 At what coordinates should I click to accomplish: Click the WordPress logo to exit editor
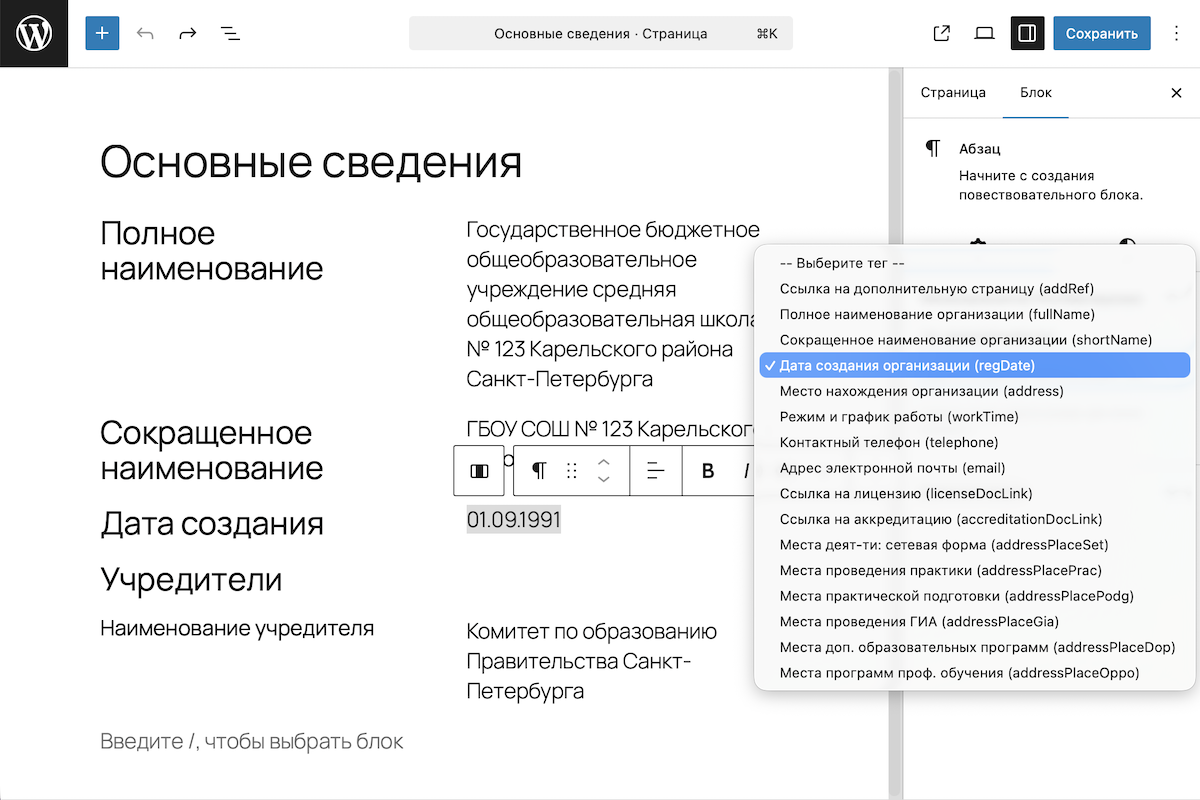34,34
